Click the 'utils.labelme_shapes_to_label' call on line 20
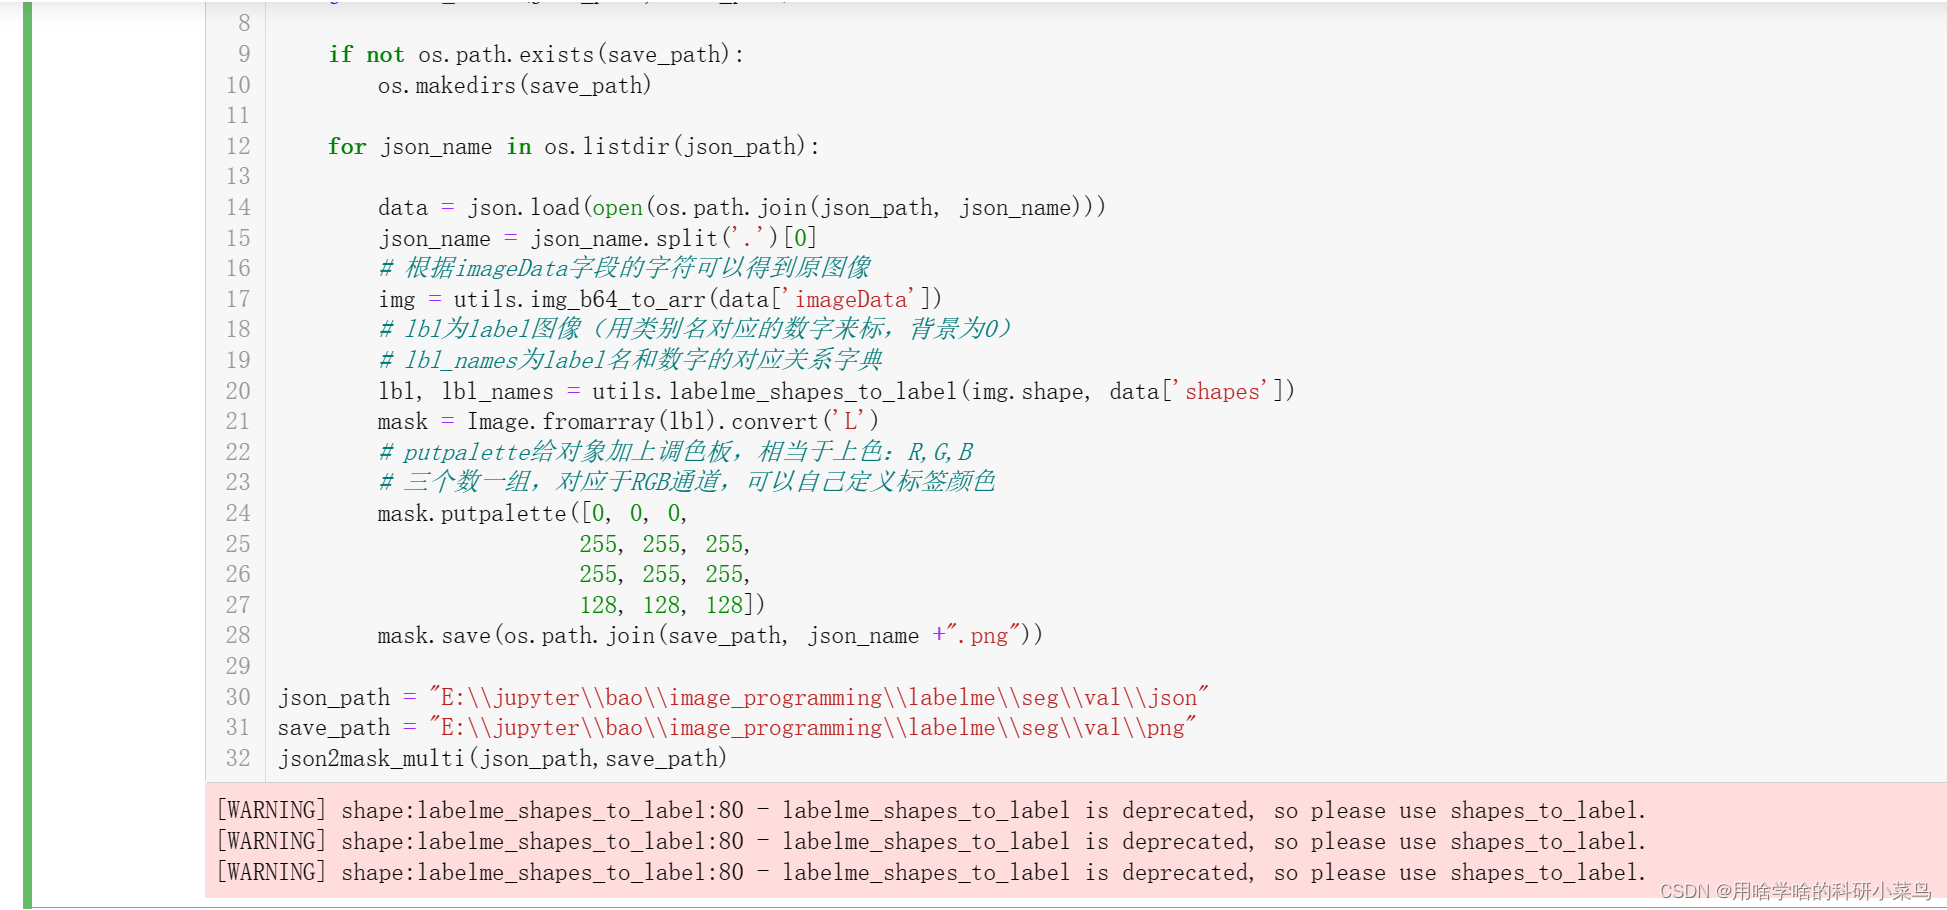 [943, 391]
